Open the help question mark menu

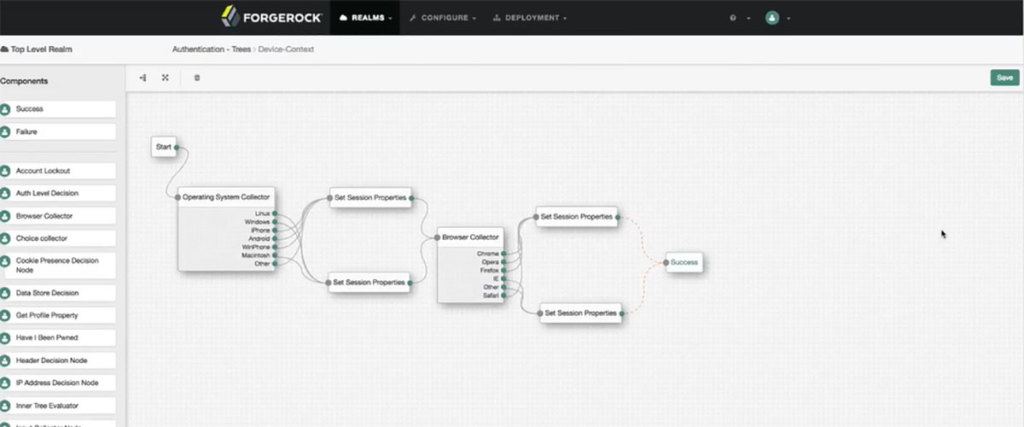735,18
